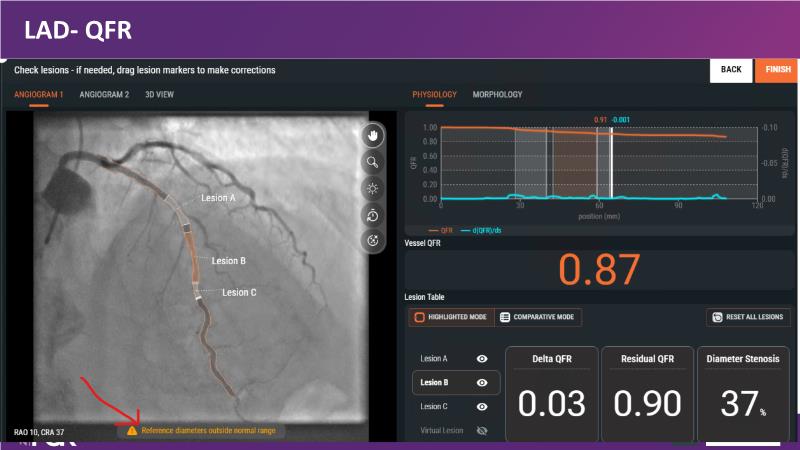Image resolution: width=800 pixels, height=450 pixels.
Task: Click the bottom tool icon under reset view
Action: [x=373, y=240]
